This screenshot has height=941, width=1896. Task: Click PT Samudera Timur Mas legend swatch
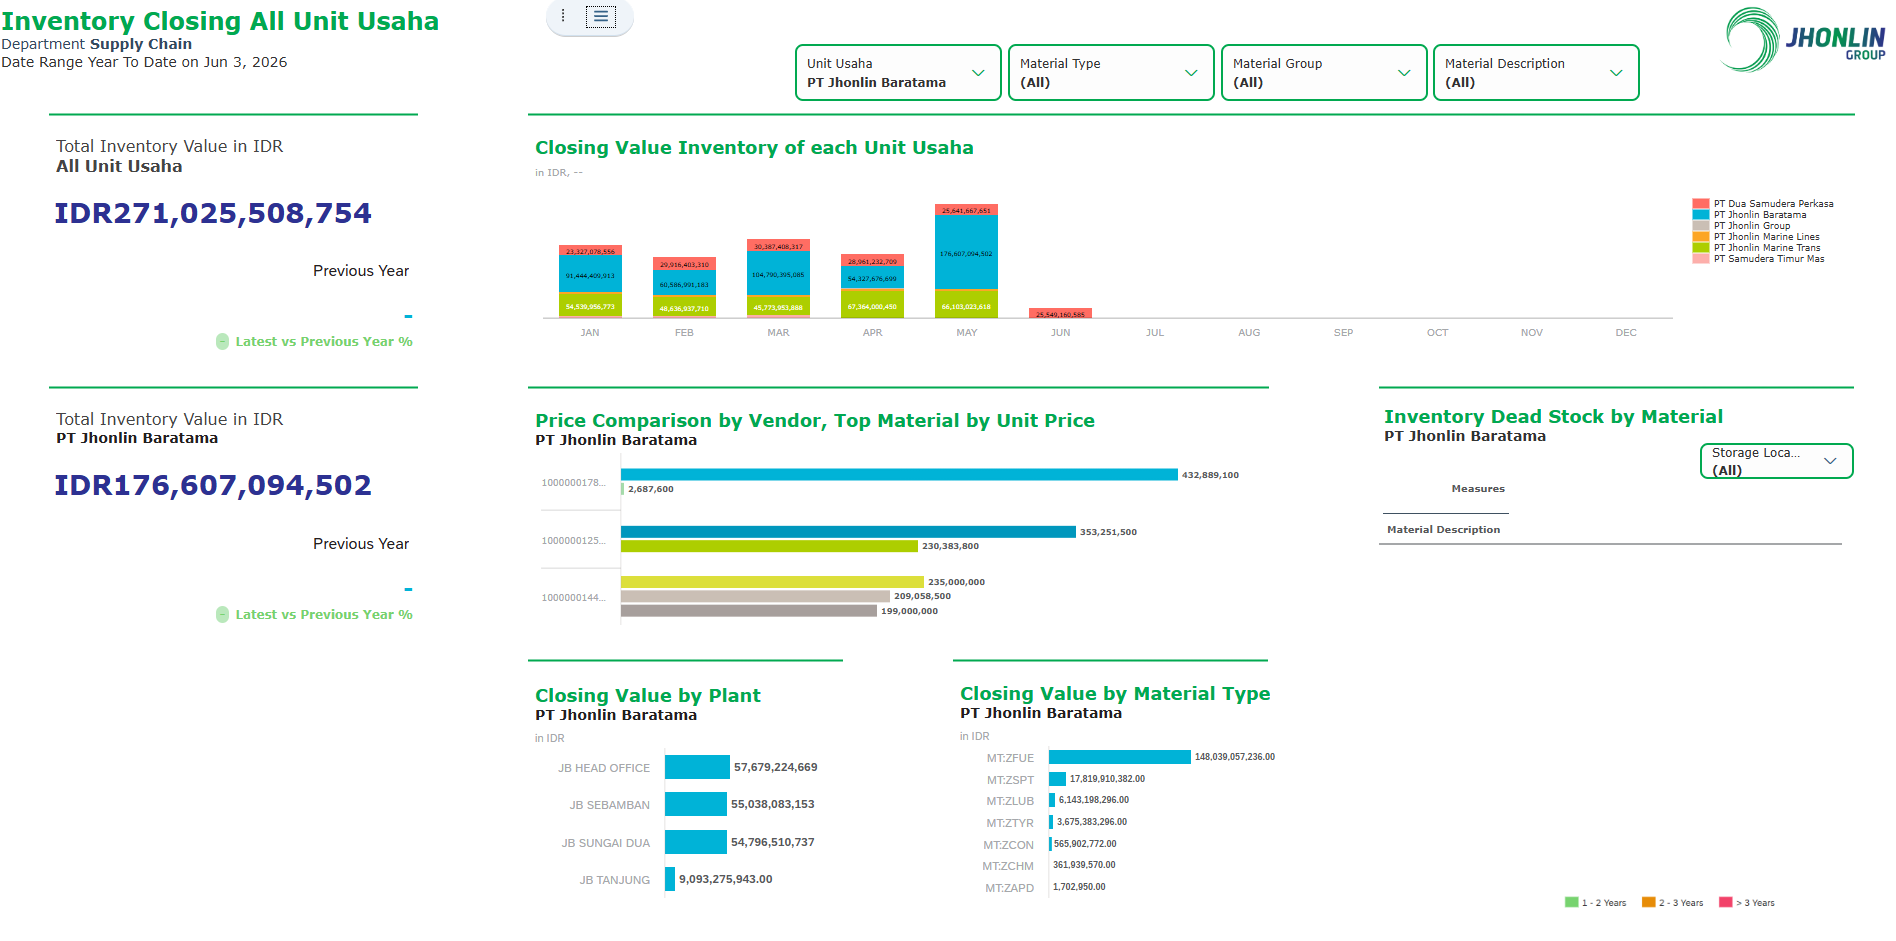coord(1701,259)
